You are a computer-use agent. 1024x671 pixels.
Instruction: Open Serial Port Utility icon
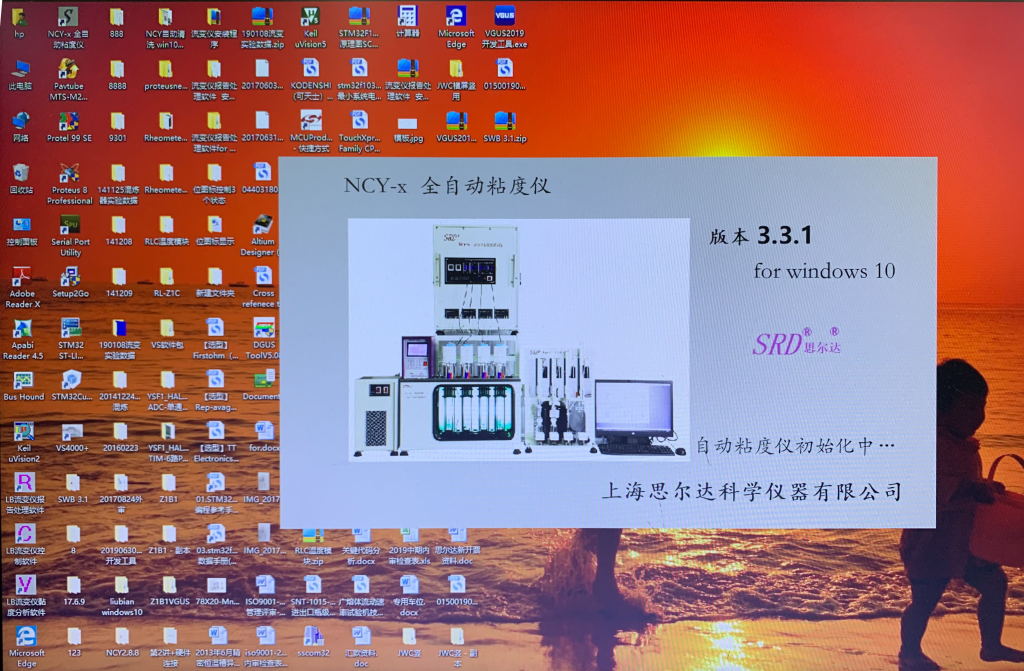tap(69, 225)
